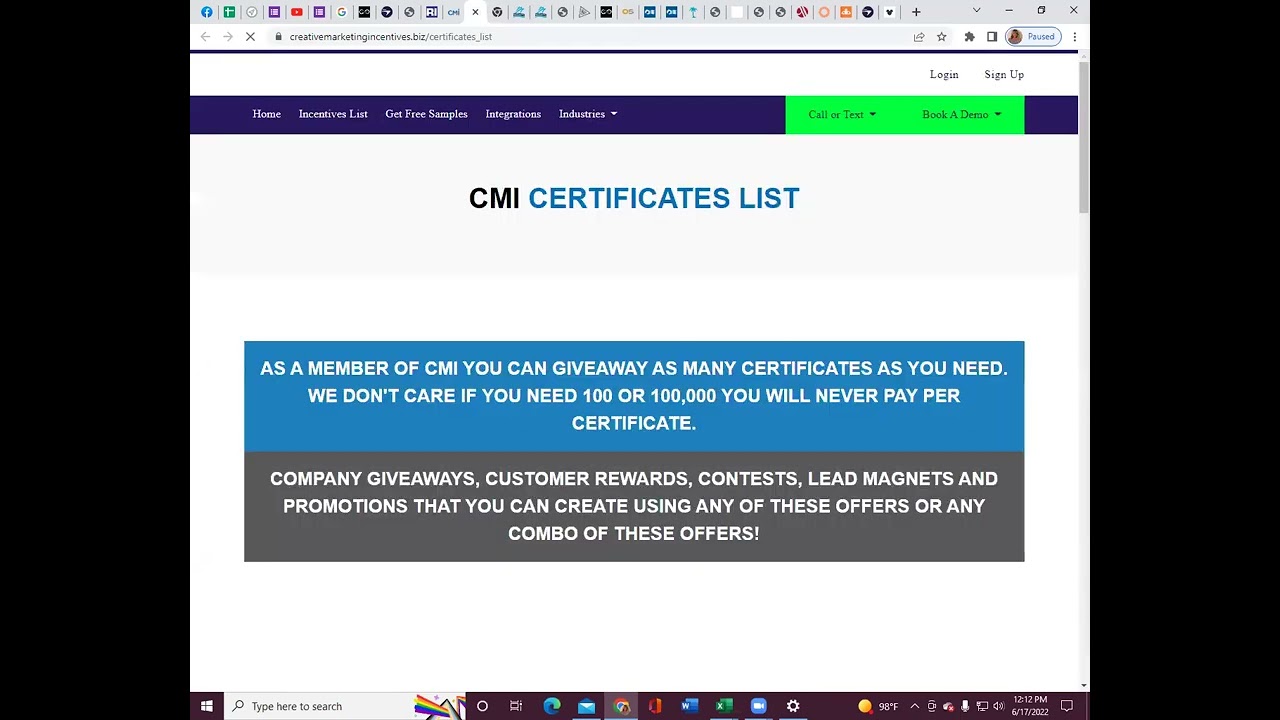Show hidden system tray icons
The image size is (1280, 720).
[914, 706]
